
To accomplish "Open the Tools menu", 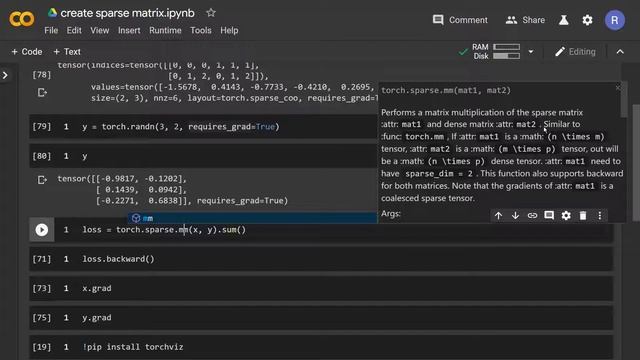I will coord(201,31).
